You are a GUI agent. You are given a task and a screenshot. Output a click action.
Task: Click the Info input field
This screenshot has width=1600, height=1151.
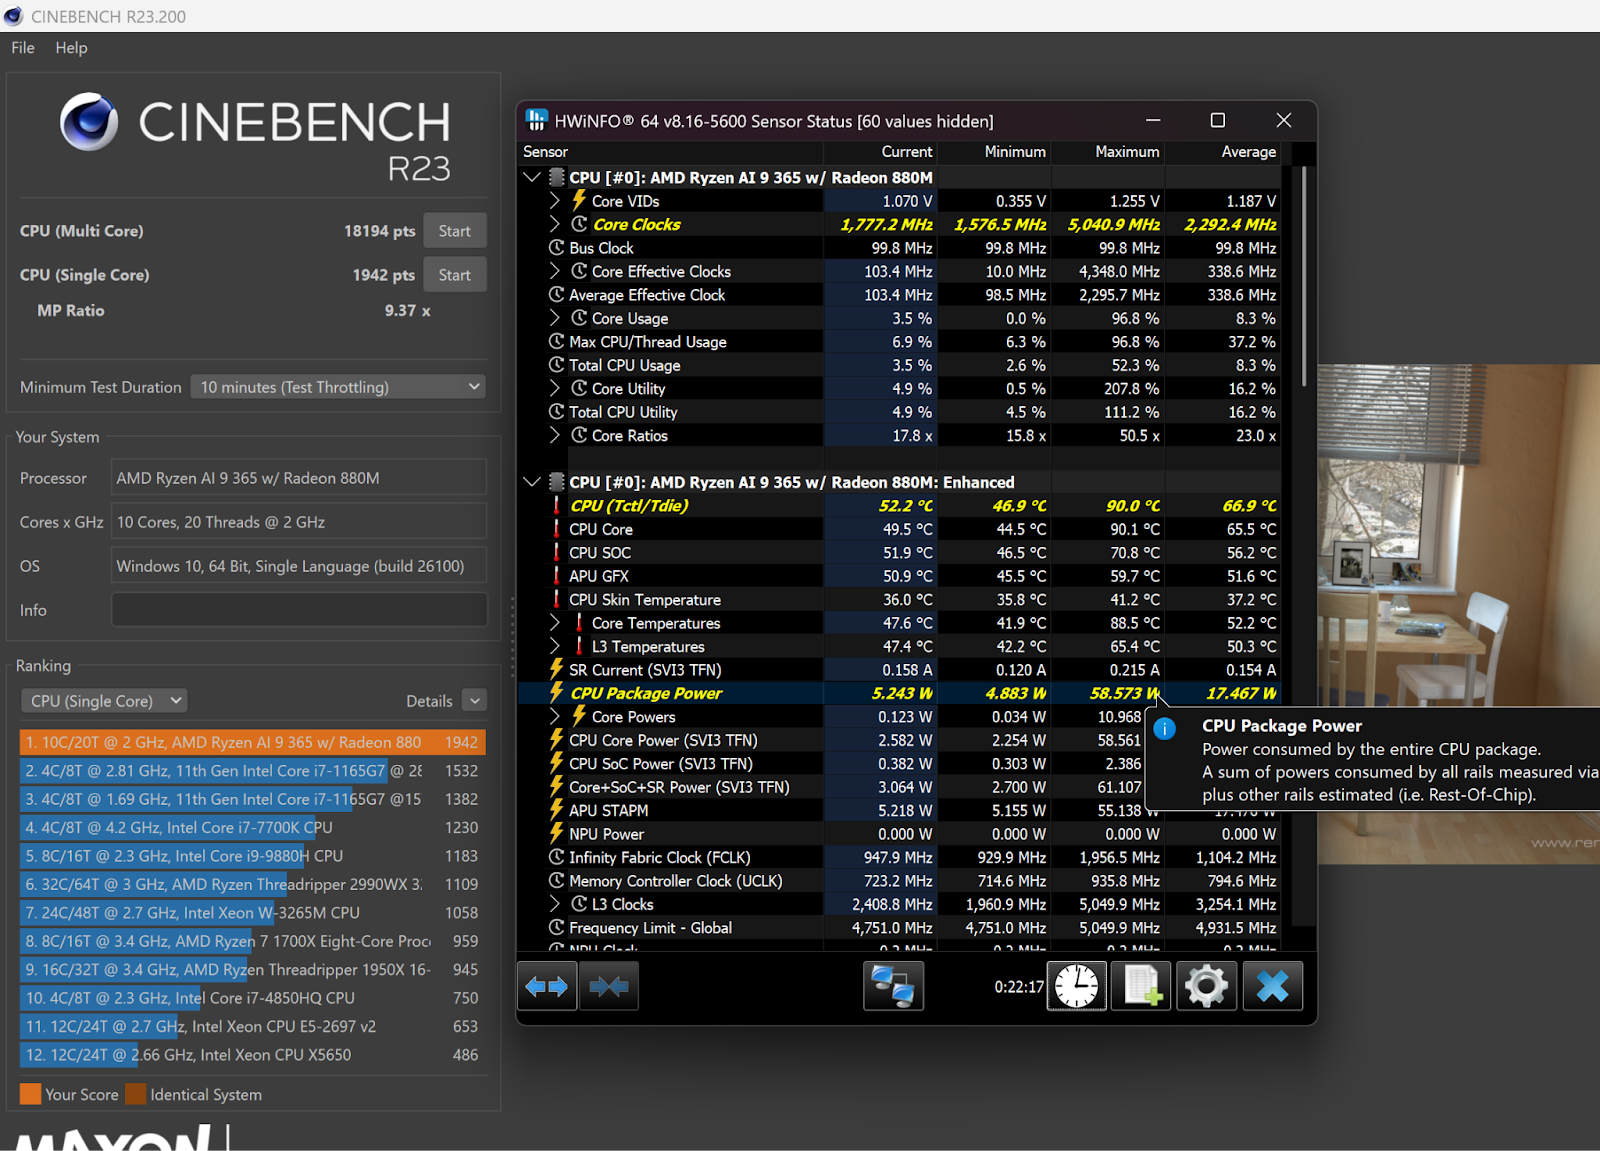pos(299,610)
